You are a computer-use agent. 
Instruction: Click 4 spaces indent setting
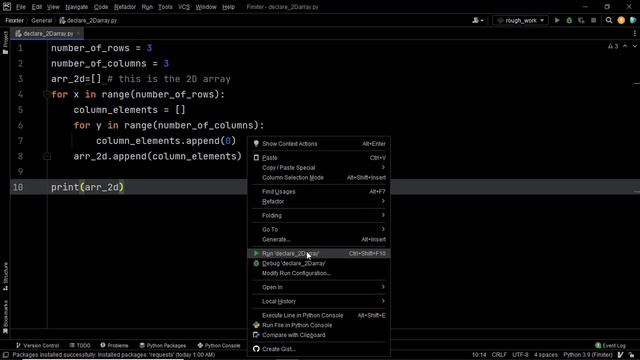click(546, 355)
